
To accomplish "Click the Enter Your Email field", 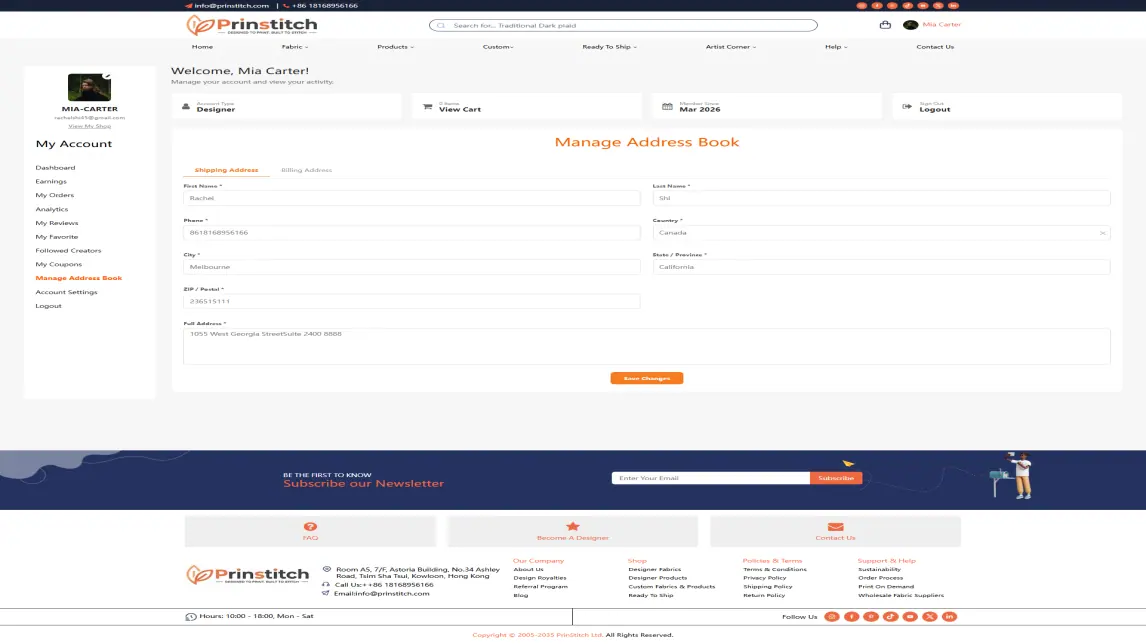I will pyautogui.click(x=710, y=478).
